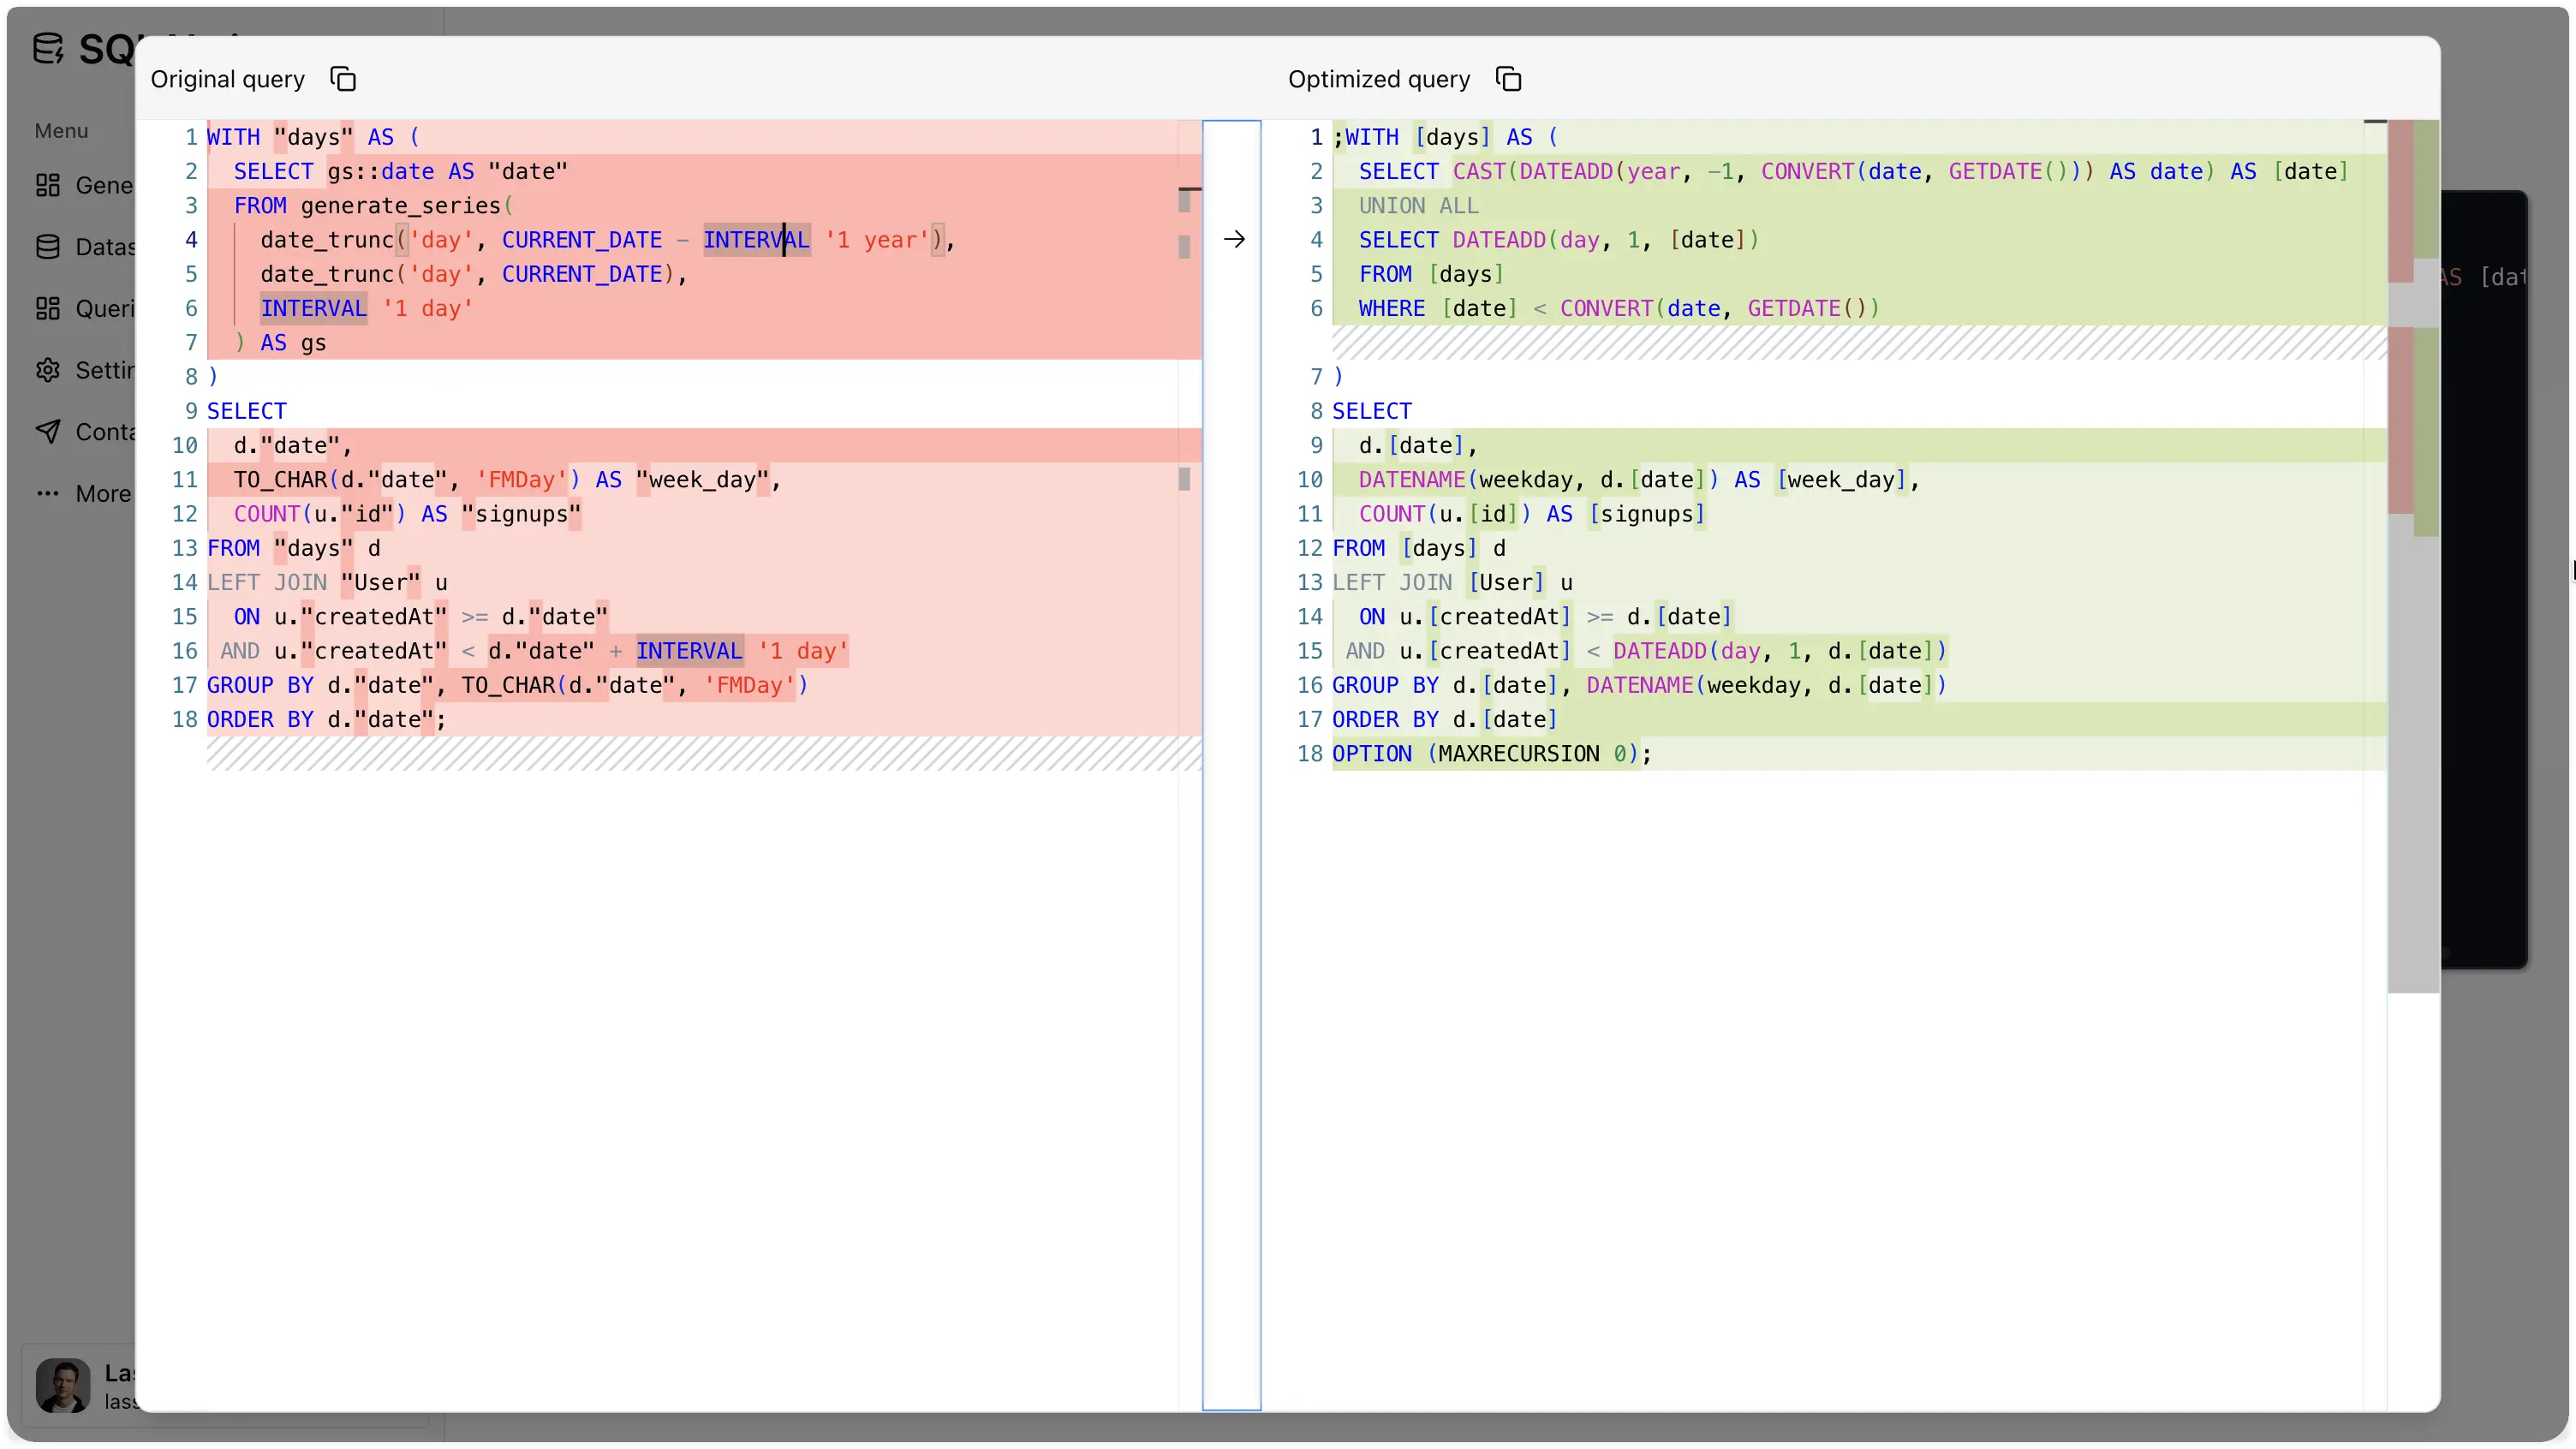The height and width of the screenshot is (1449, 2576).
Task: Click the arrow between the two query panes
Action: tap(1234, 239)
